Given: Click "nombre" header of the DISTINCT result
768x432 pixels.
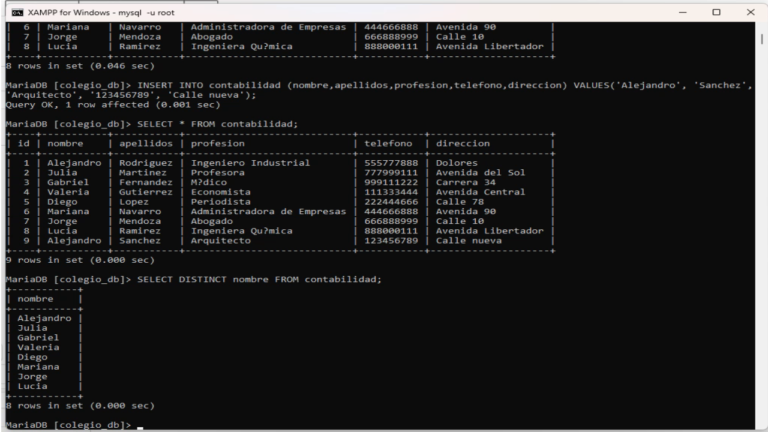Looking at the screenshot, I should tap(35, 299).
